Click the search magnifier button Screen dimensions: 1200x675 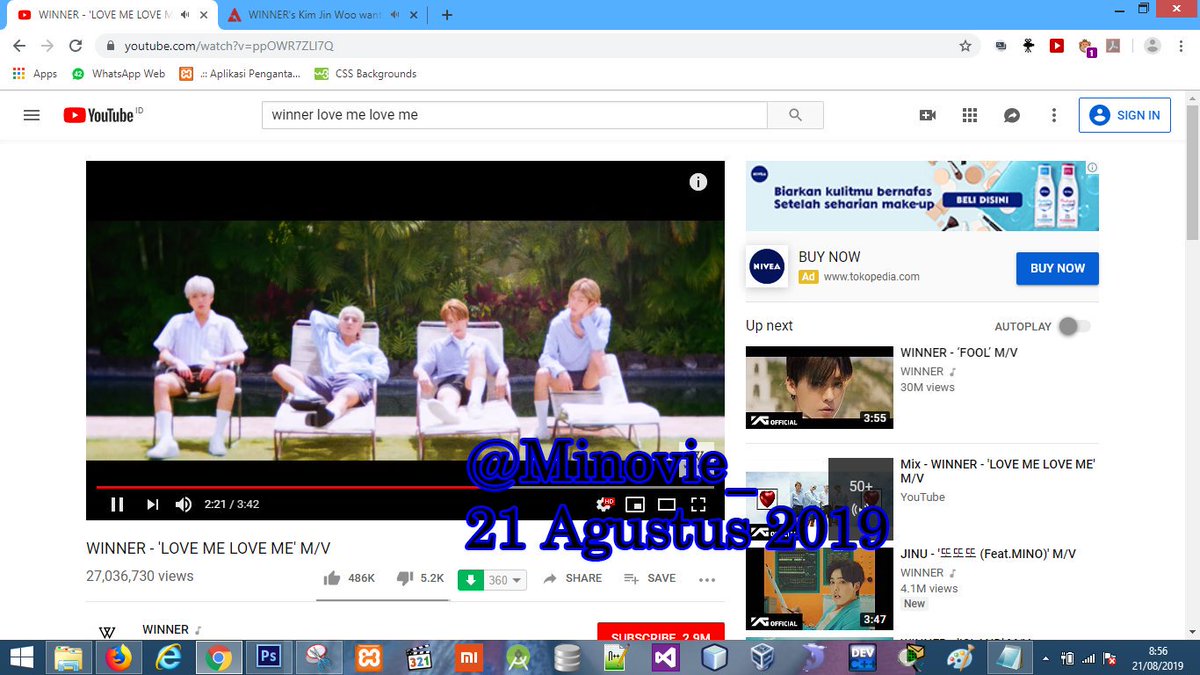pyautogui.click(x=795, y=115)
